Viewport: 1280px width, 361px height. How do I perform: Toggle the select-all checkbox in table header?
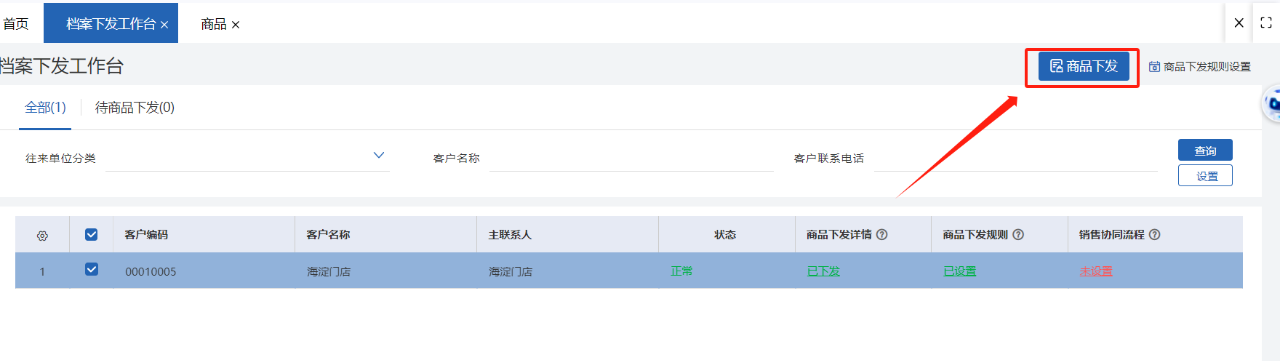(x=91, y=234)
